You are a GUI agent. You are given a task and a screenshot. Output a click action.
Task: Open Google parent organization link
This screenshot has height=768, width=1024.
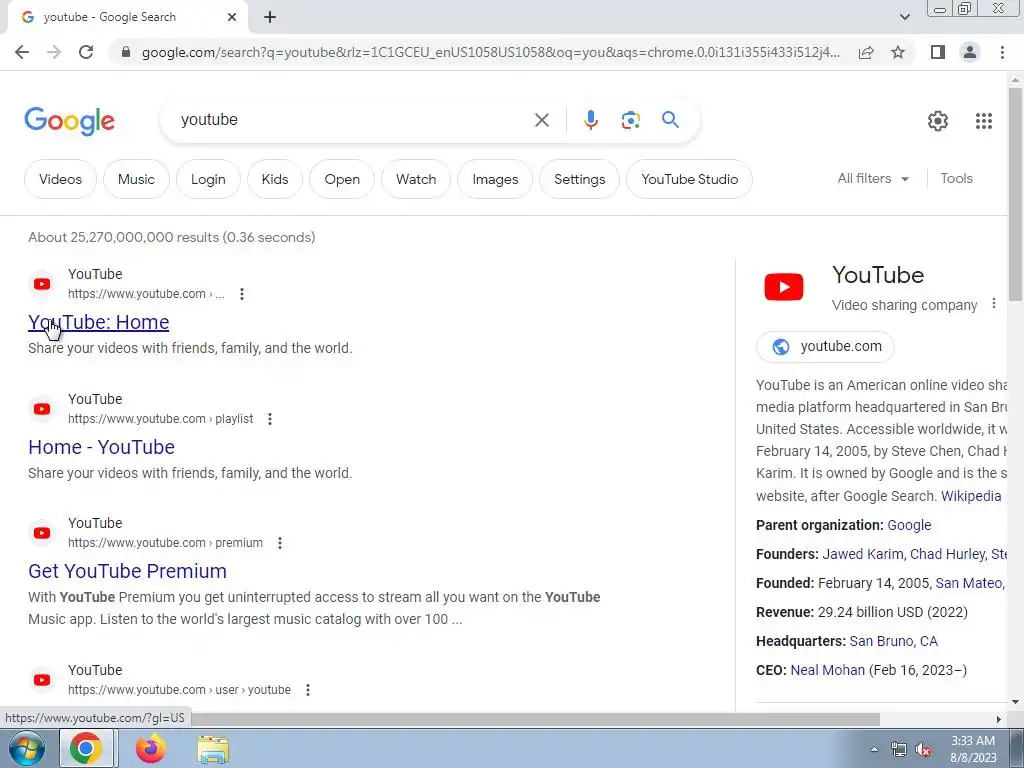[909, 525]
